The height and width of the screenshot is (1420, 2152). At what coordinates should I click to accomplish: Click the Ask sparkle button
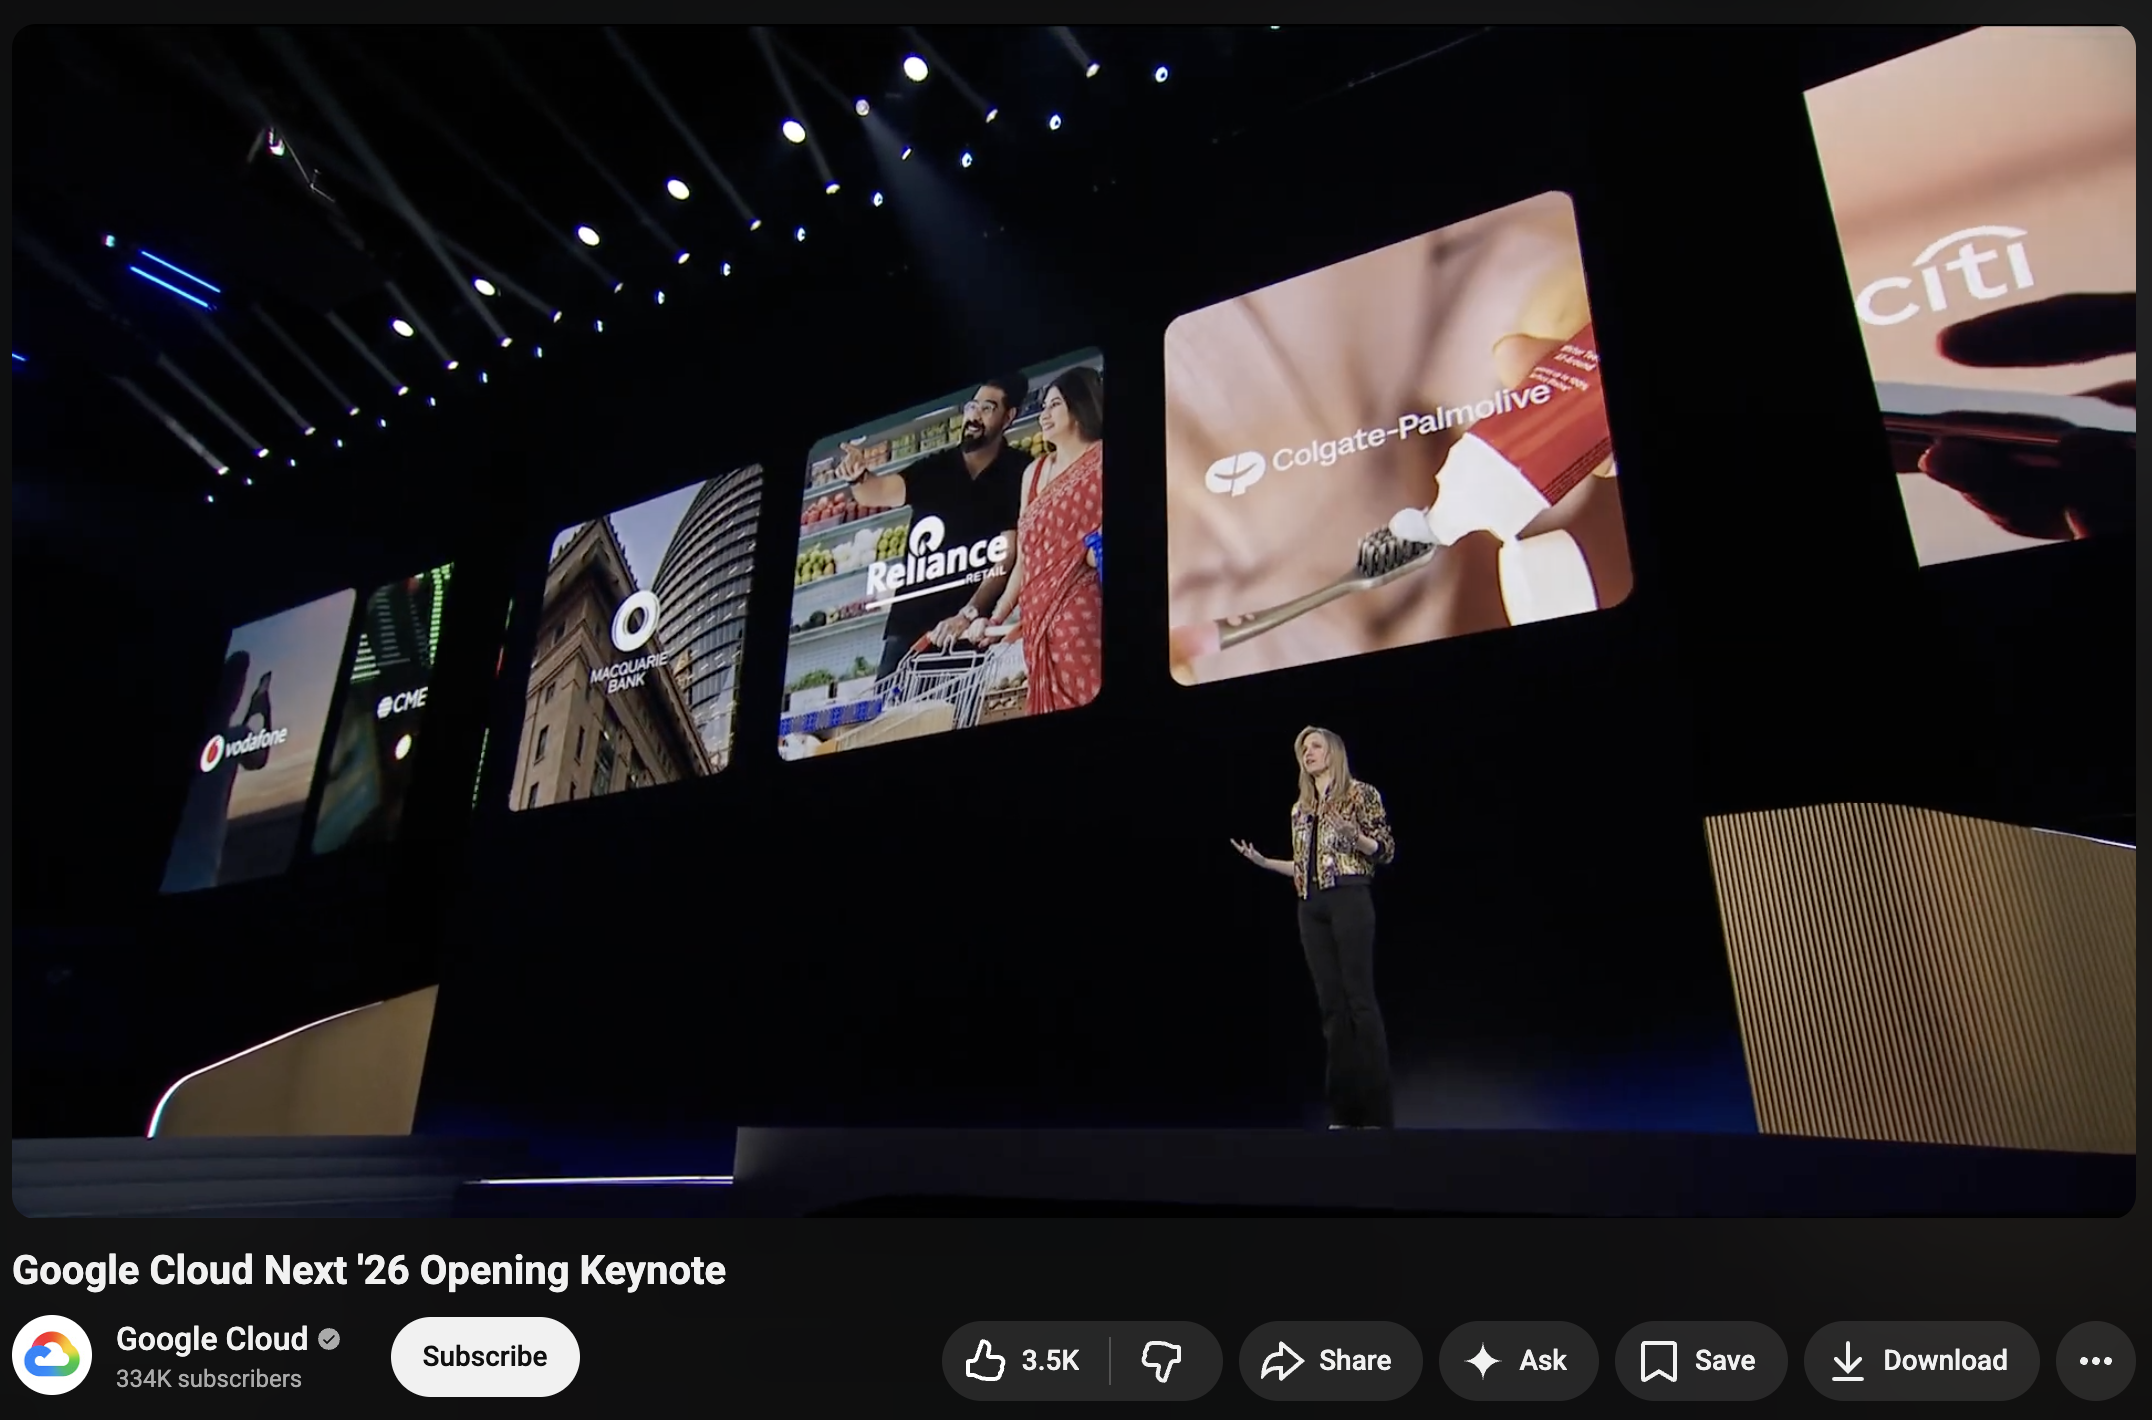click(x=1518, y=1360)
